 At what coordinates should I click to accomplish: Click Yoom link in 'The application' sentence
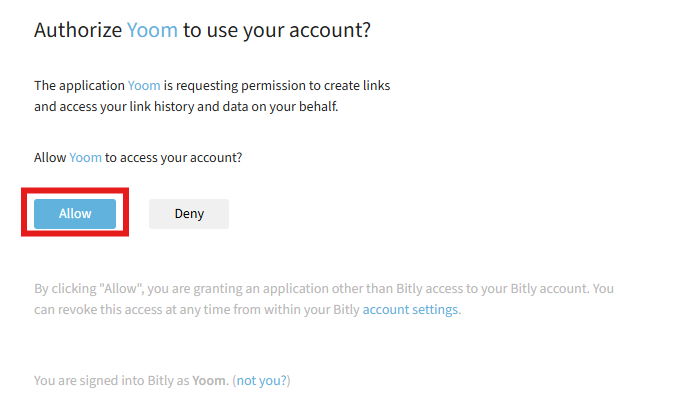tap(144, 86)
